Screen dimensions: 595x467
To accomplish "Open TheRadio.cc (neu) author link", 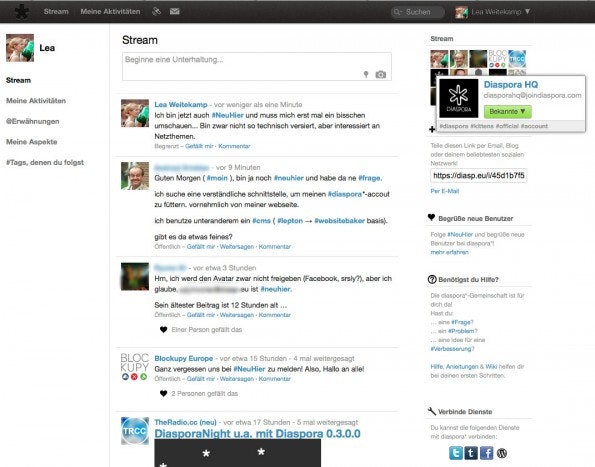I will 185,422.
